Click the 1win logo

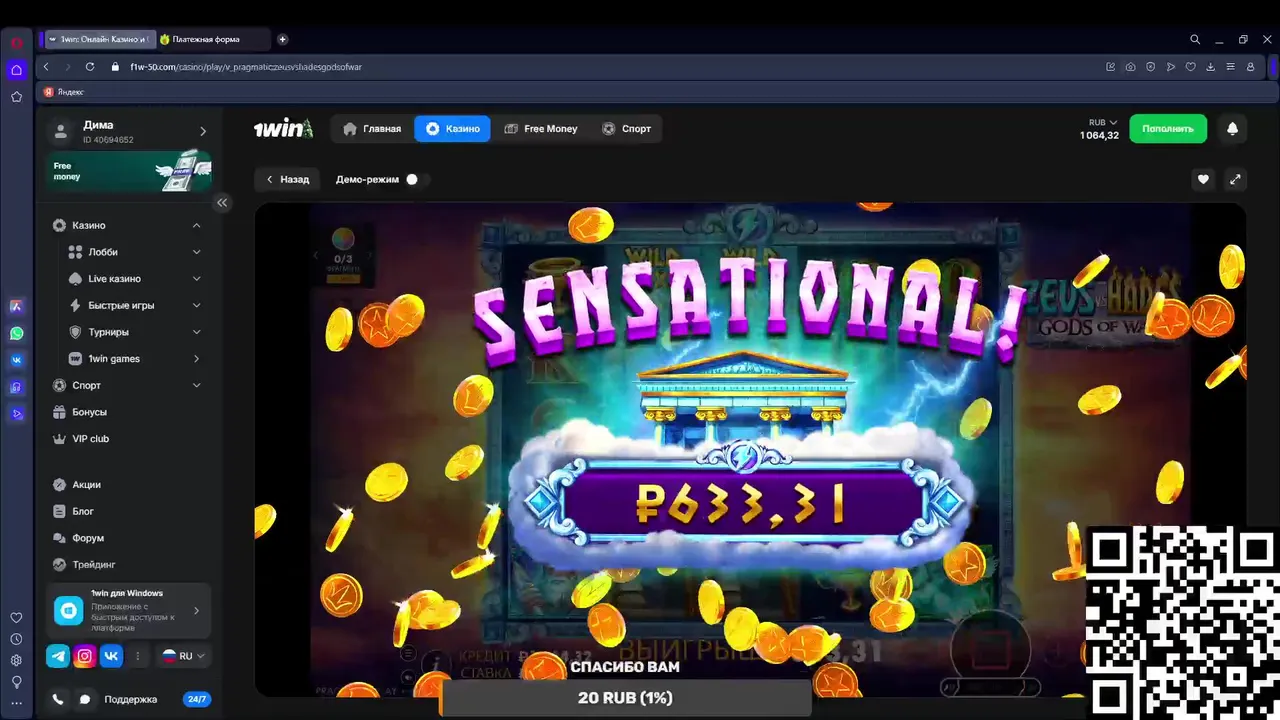(283, 129)
